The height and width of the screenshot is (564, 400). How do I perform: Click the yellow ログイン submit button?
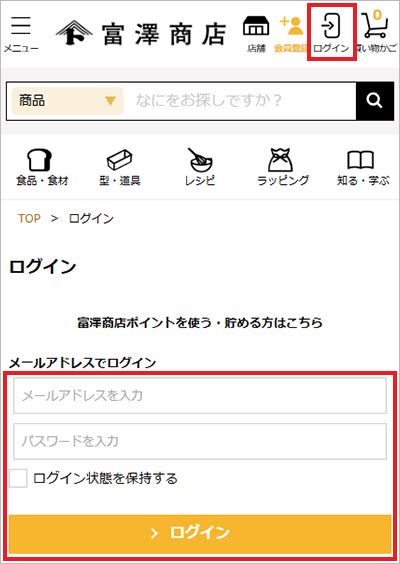[200, 534]
